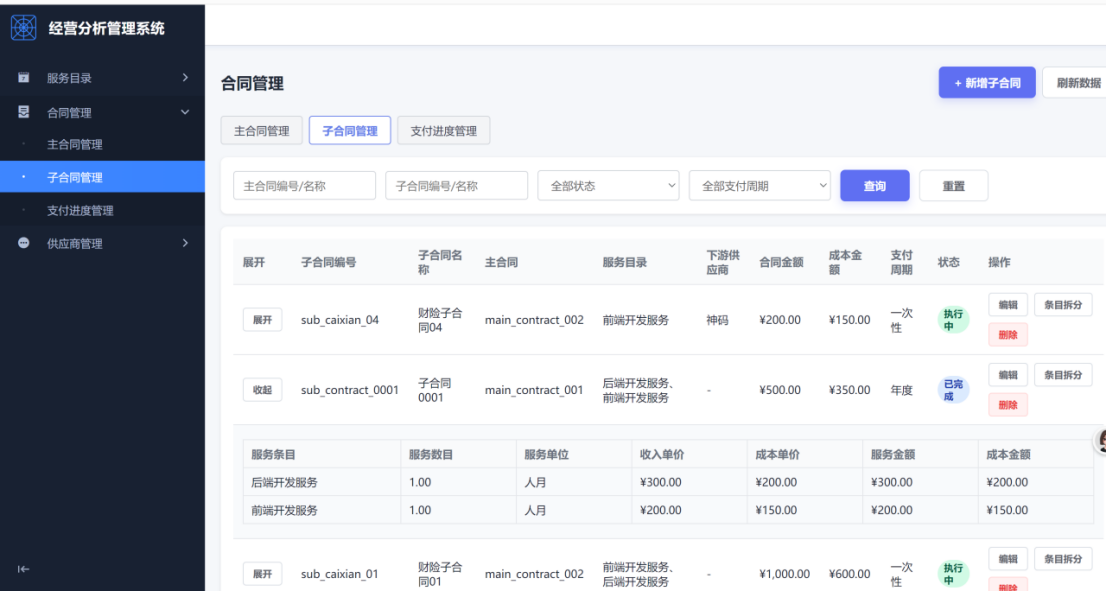
Task: Click the 查询 button
Action: (875, 186)
